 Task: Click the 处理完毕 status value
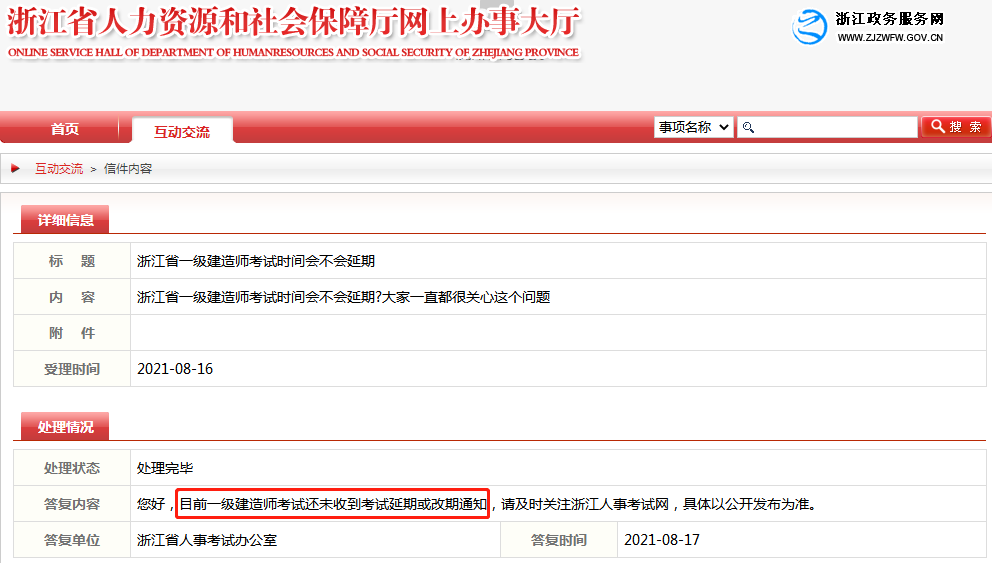tap(165, 467)
